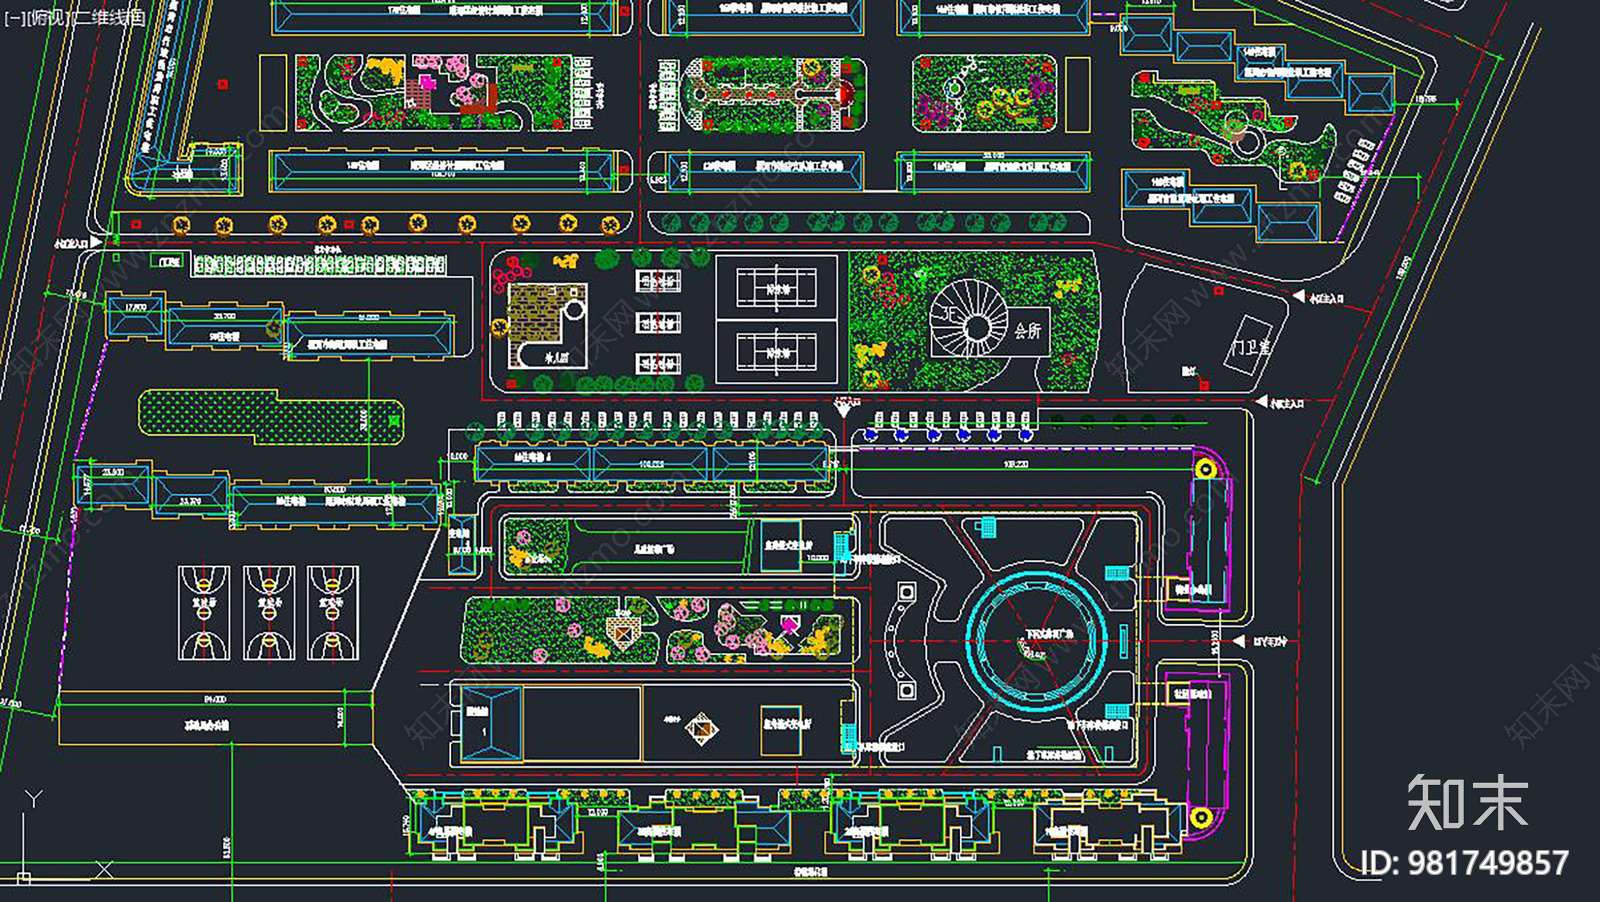Select the rightmost basketball court

[x=333, y=613]
